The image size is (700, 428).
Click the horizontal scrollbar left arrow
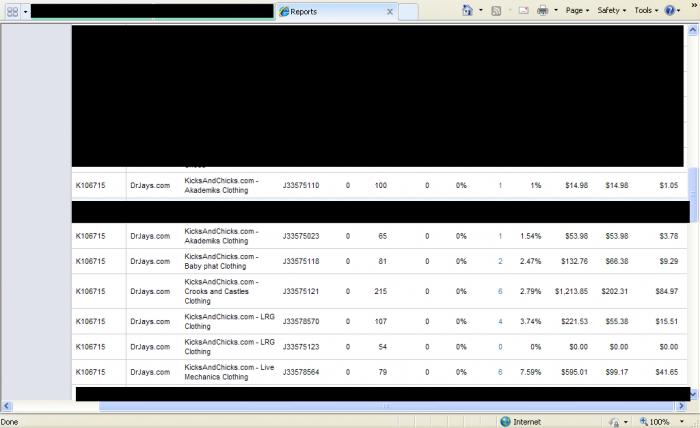(6, 406)
